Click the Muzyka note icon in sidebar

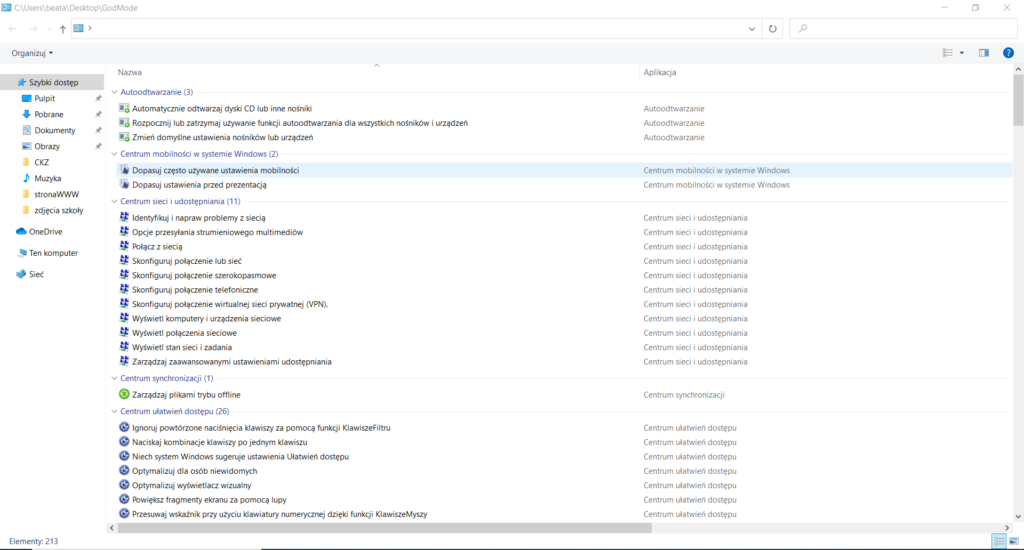point(26,178)
